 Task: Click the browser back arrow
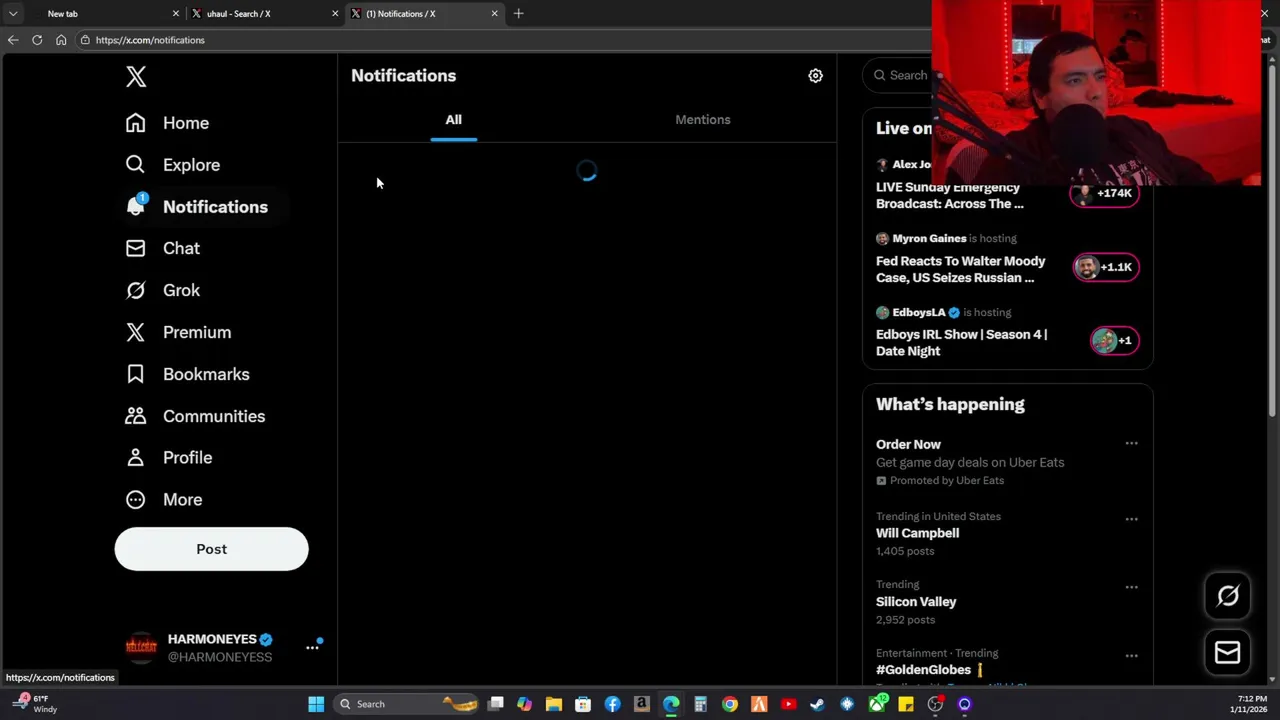pos(13,40)
